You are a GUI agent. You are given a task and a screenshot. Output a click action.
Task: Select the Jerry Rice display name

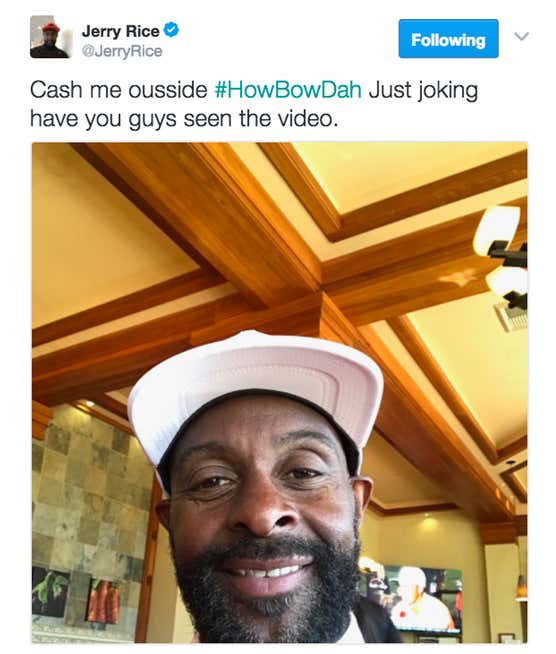click(x=121, y=31)
